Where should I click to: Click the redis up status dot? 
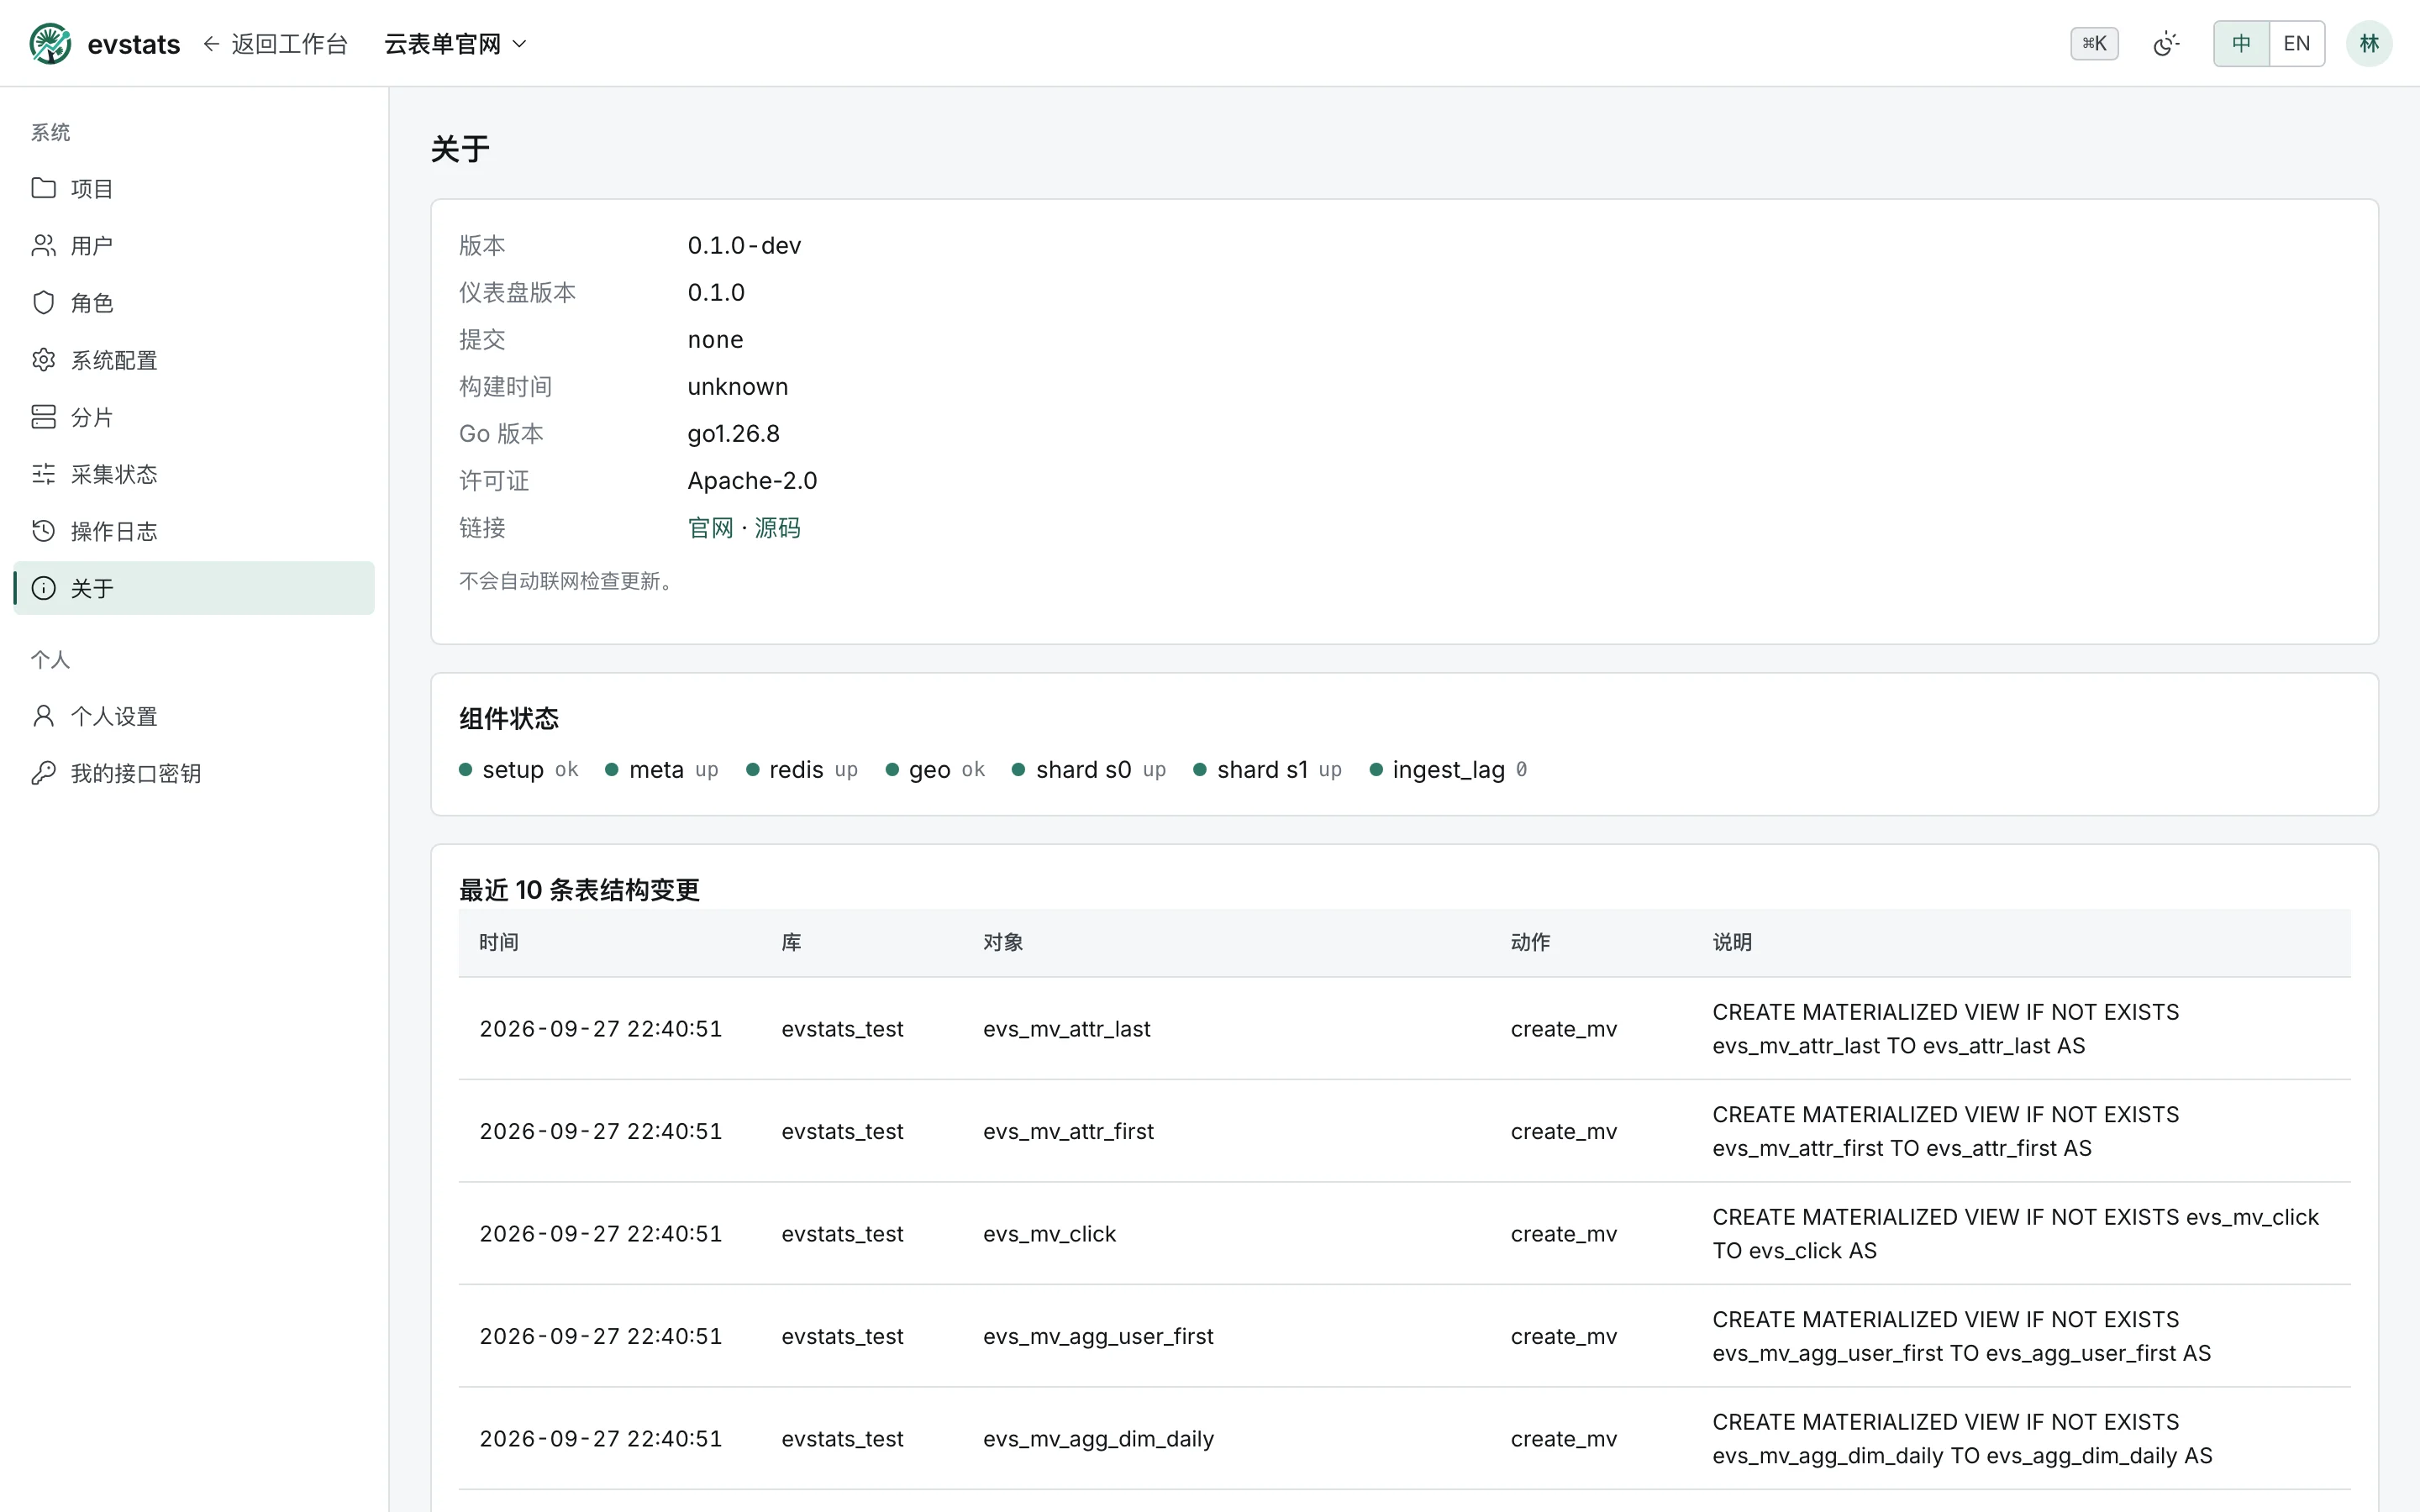click(x=752, y=769)
